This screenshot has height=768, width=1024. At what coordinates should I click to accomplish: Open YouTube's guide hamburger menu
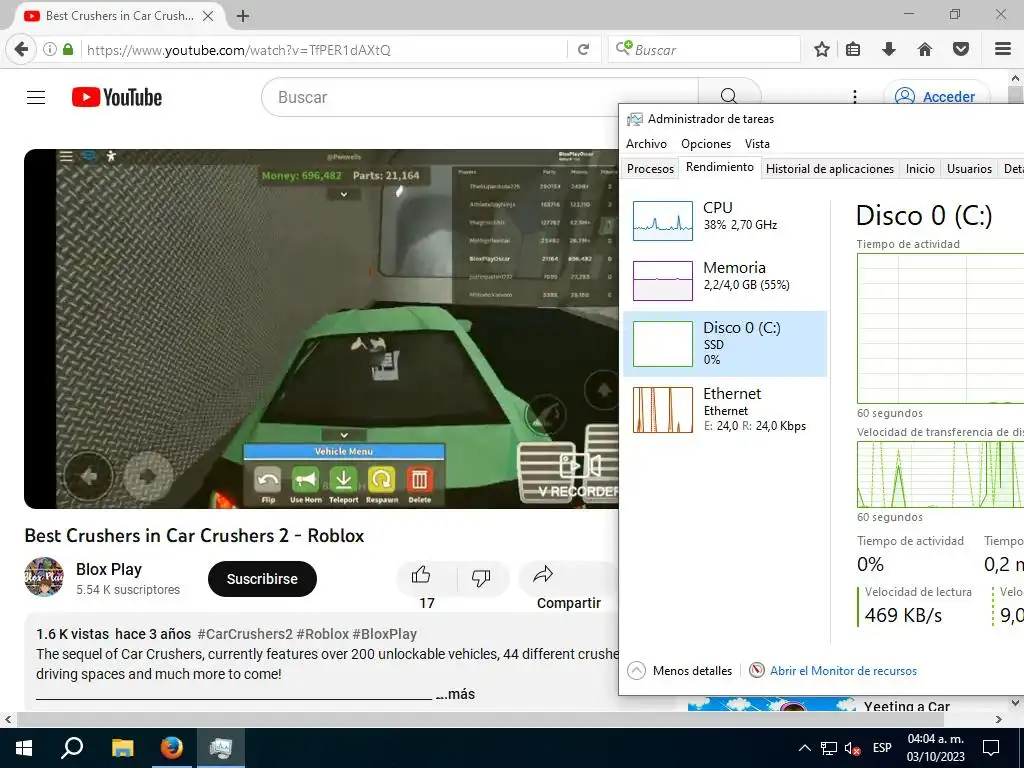pos(36,97)
